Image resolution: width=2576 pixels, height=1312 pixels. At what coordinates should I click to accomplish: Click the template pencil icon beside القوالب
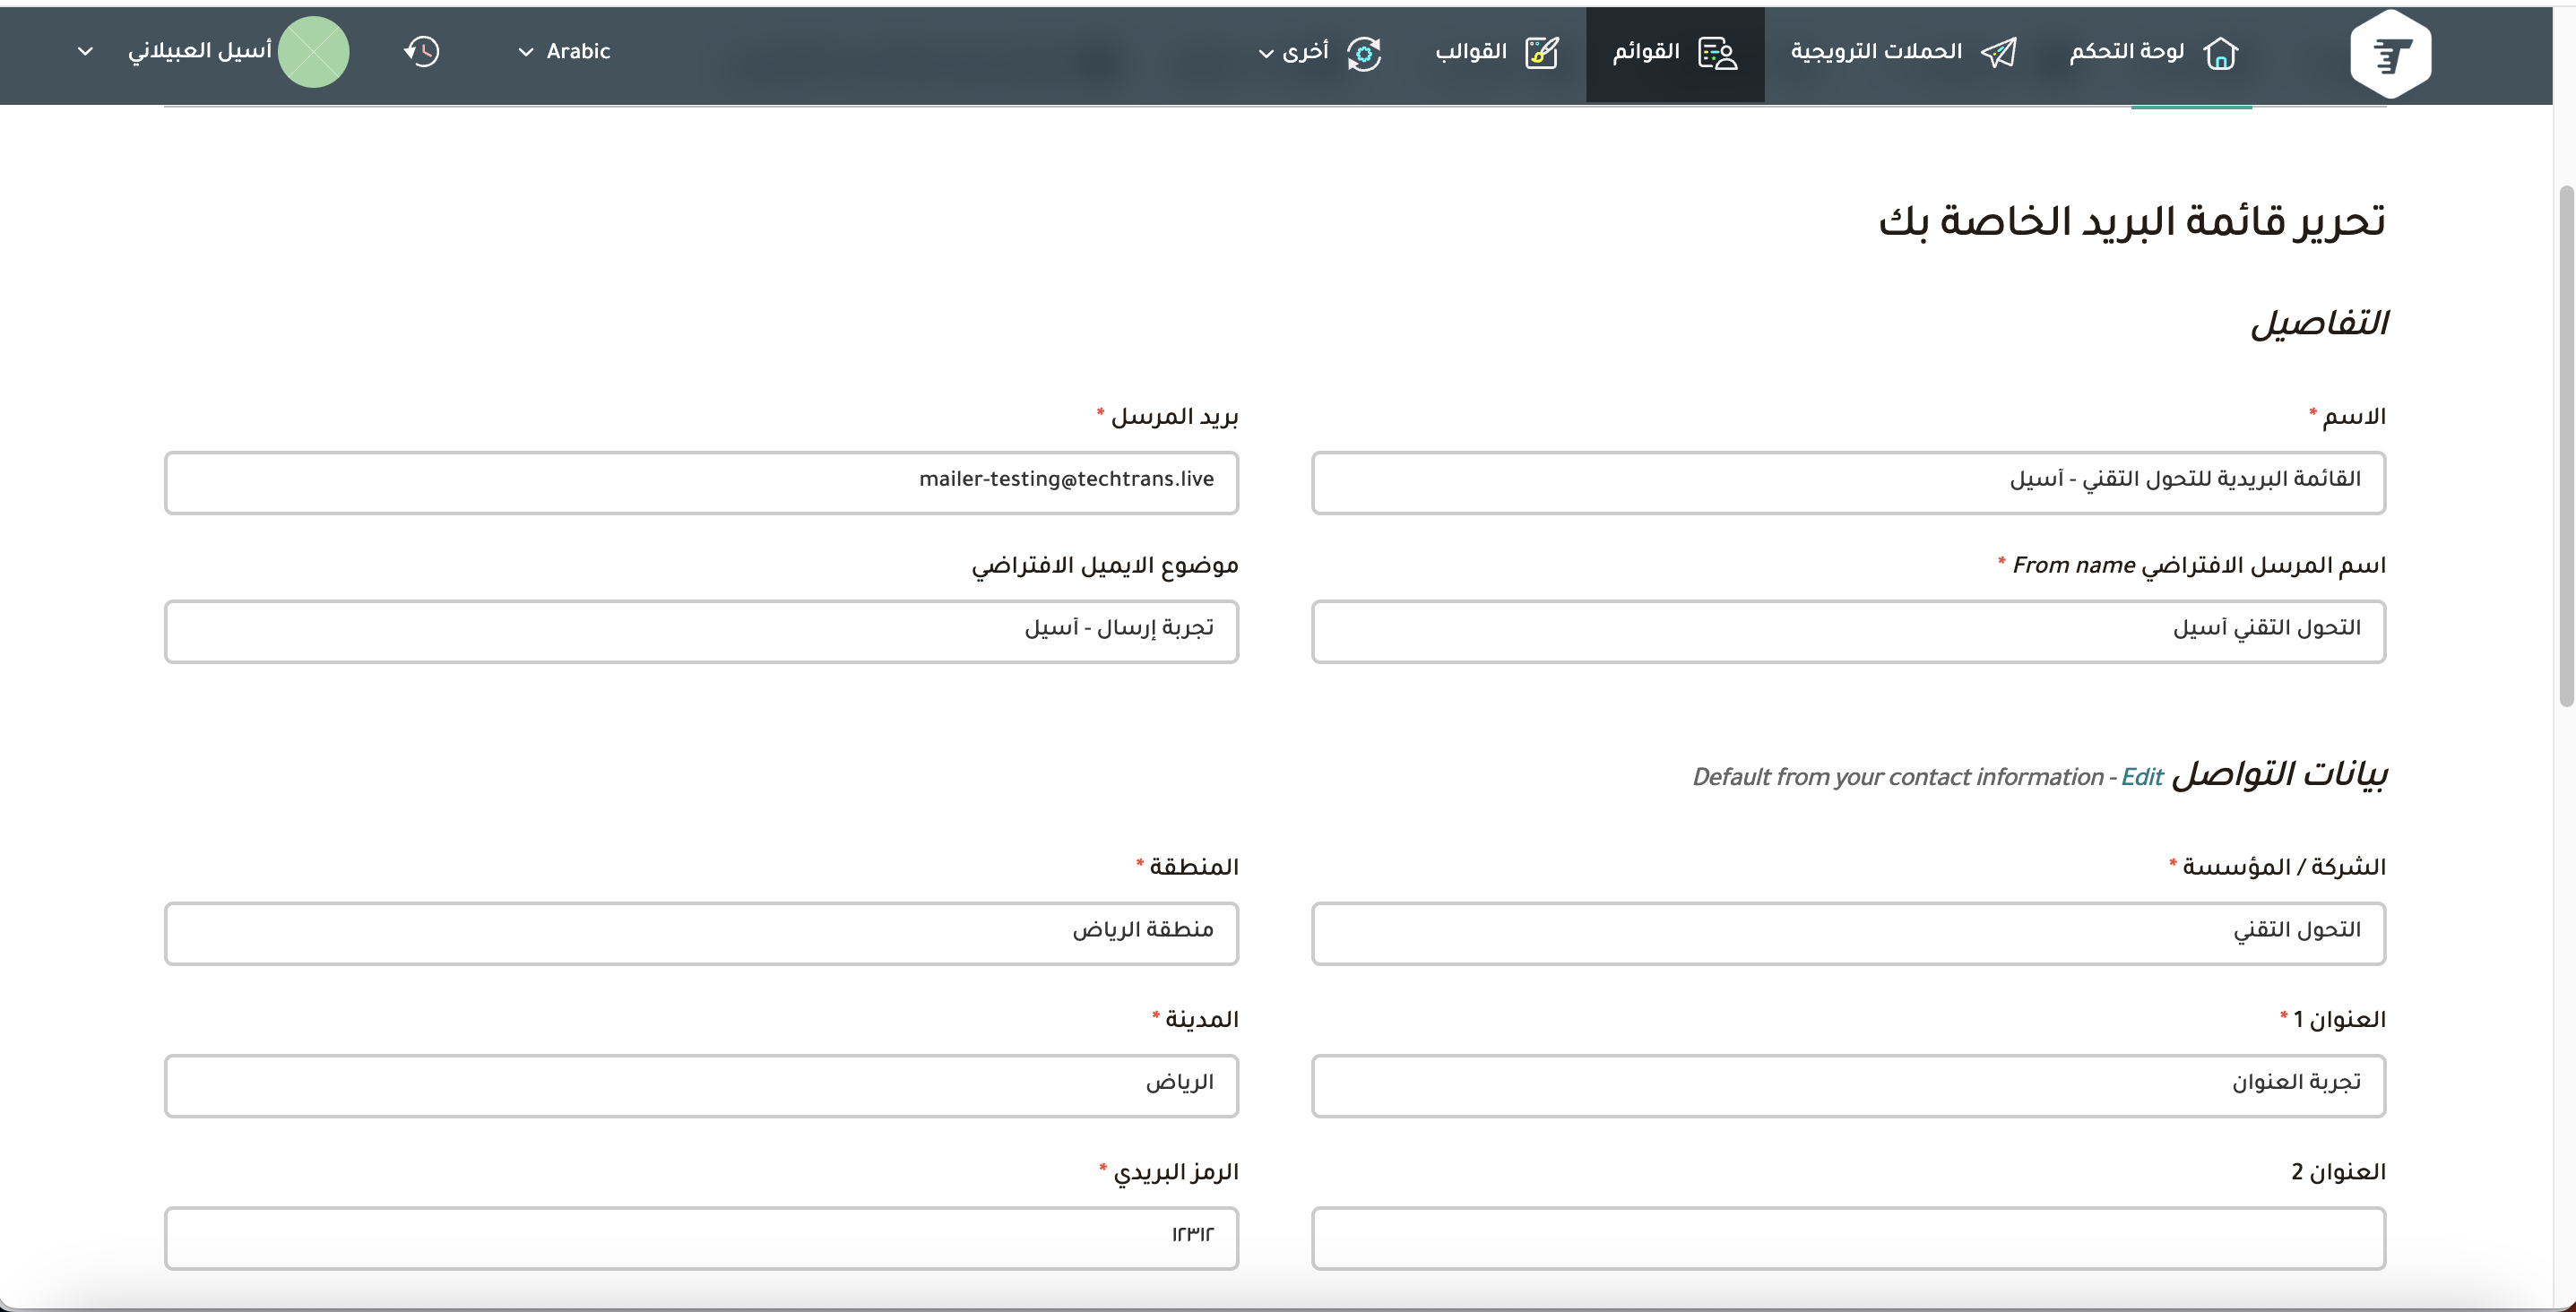click(1541, 52)
